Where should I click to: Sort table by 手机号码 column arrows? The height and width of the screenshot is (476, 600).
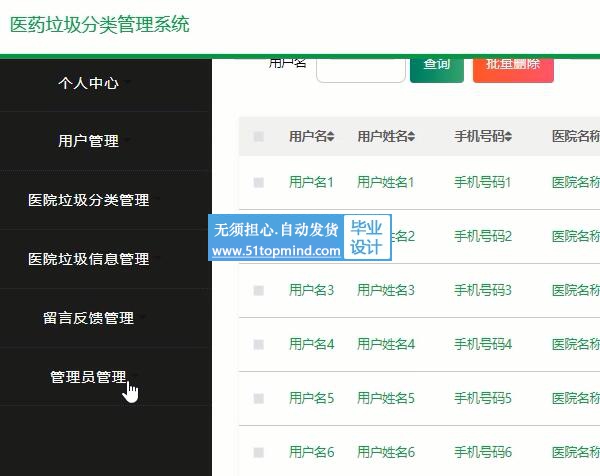click(508, 136)
